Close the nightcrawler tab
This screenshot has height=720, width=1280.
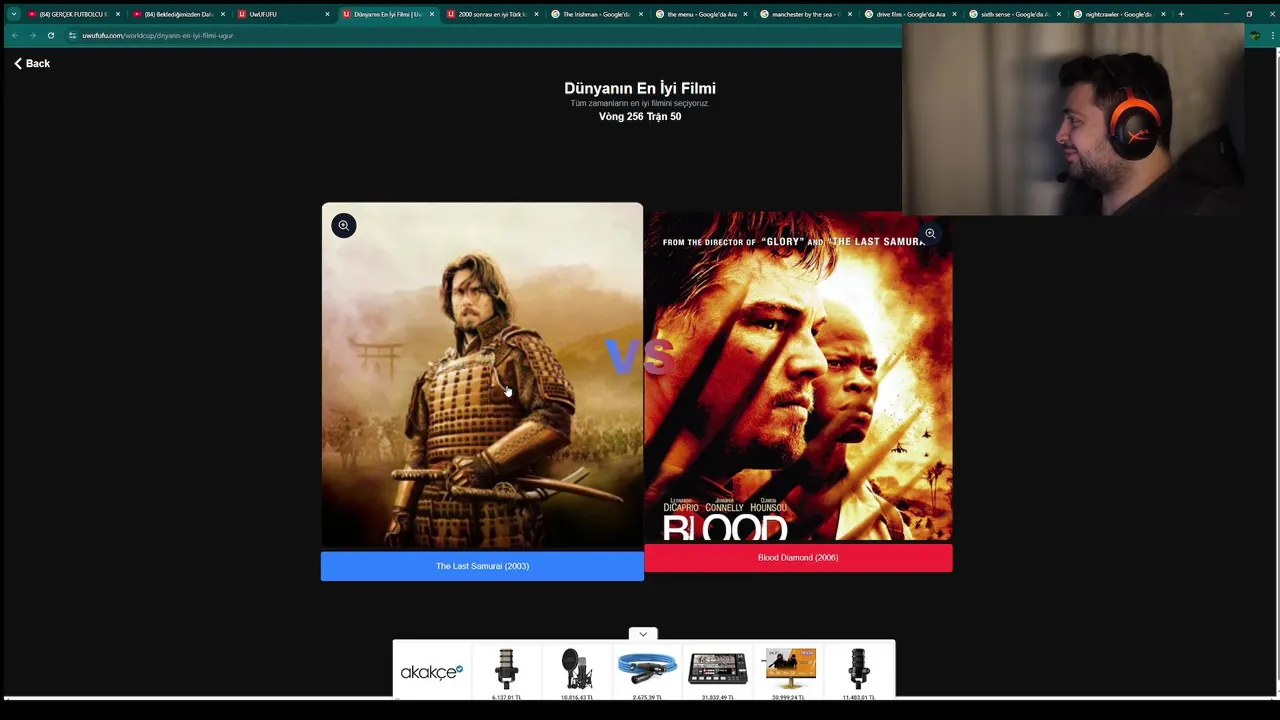[x=1163, y=14]
